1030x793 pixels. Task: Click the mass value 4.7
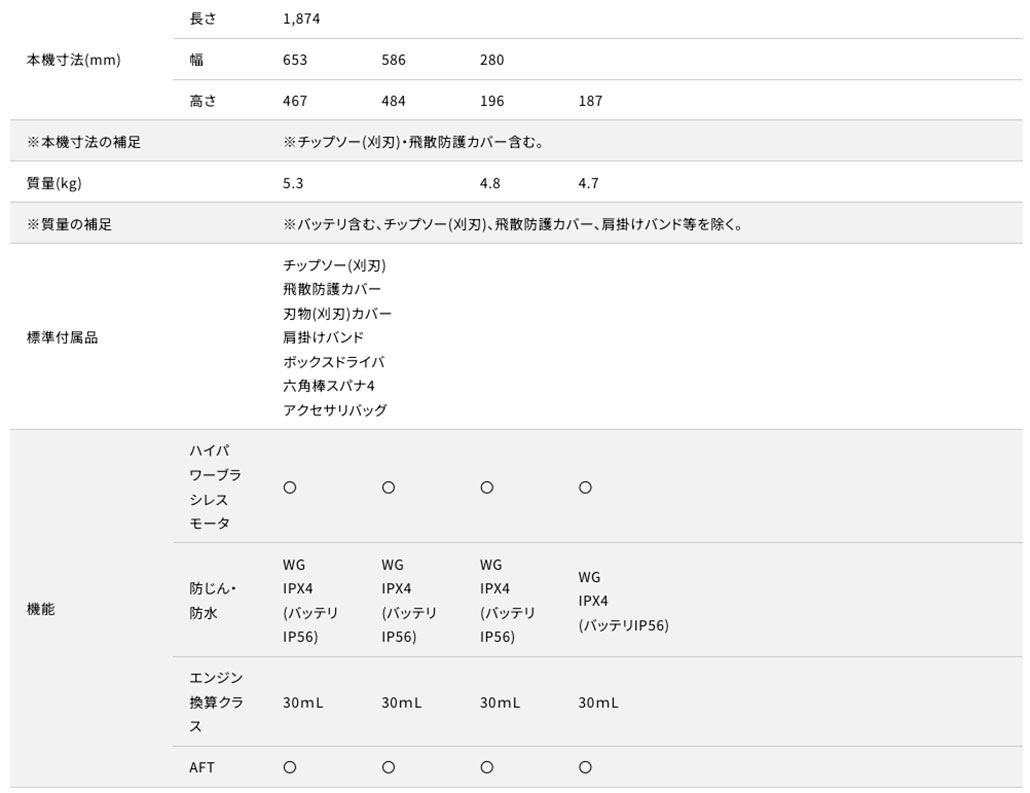pos(589,183)
